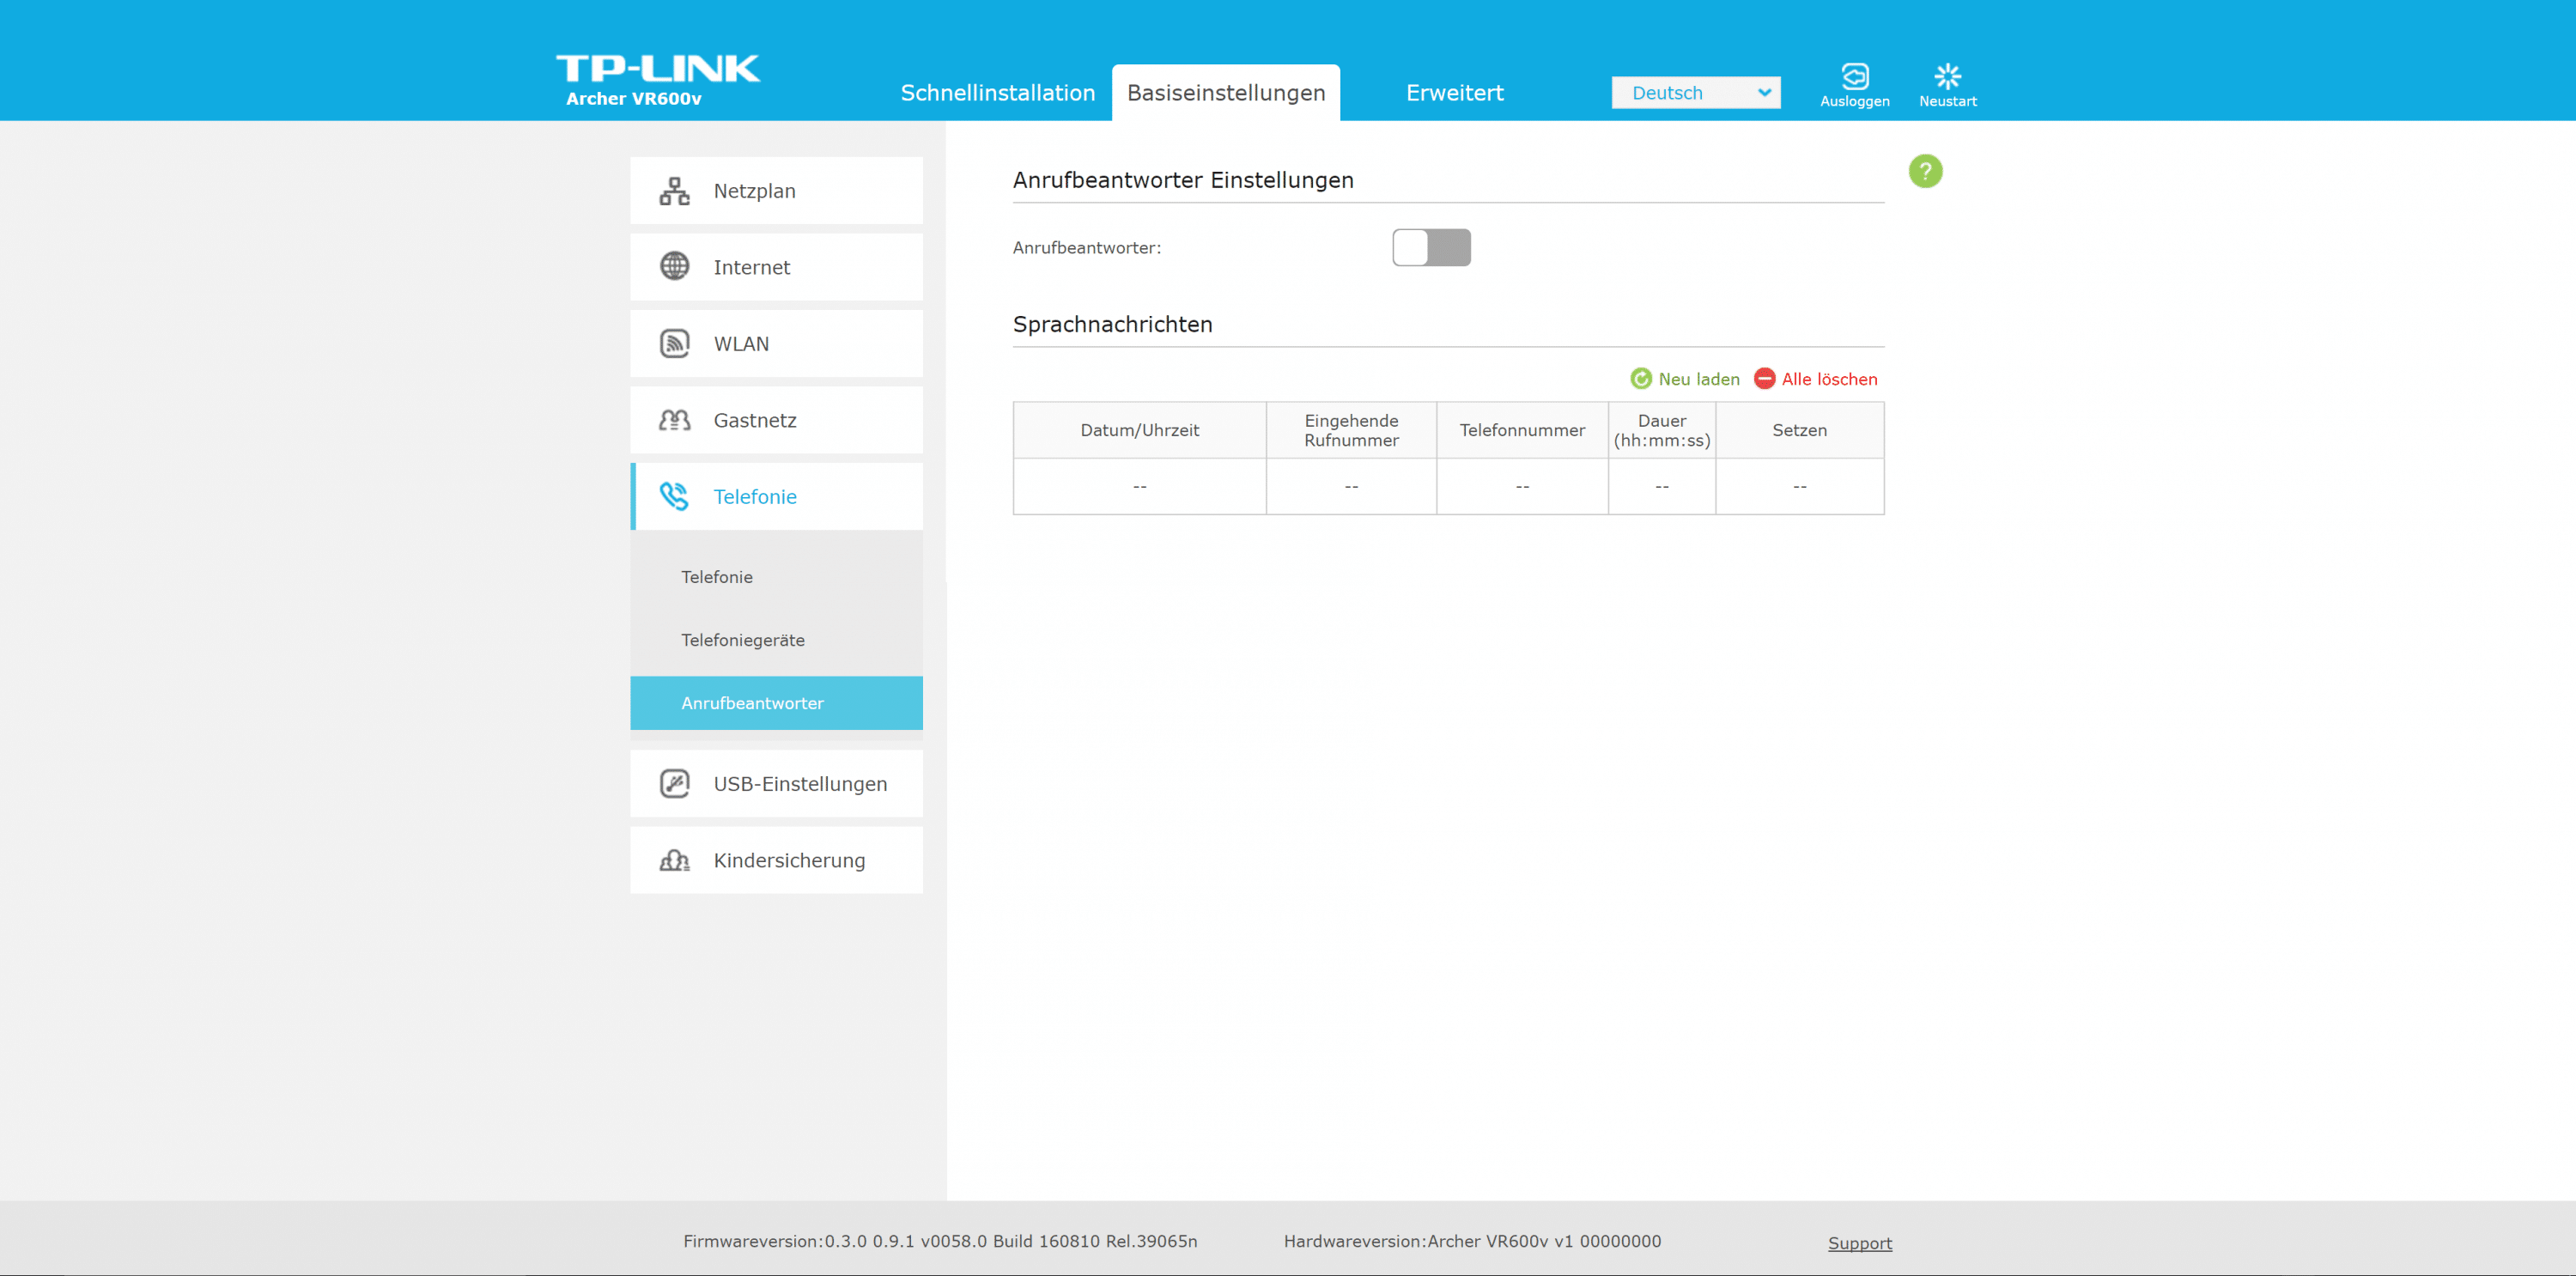The height and width of the screenshot is (1276, 2576).
Task: Switch to the Schnellinstallation tab
Action: click(997, 93)
